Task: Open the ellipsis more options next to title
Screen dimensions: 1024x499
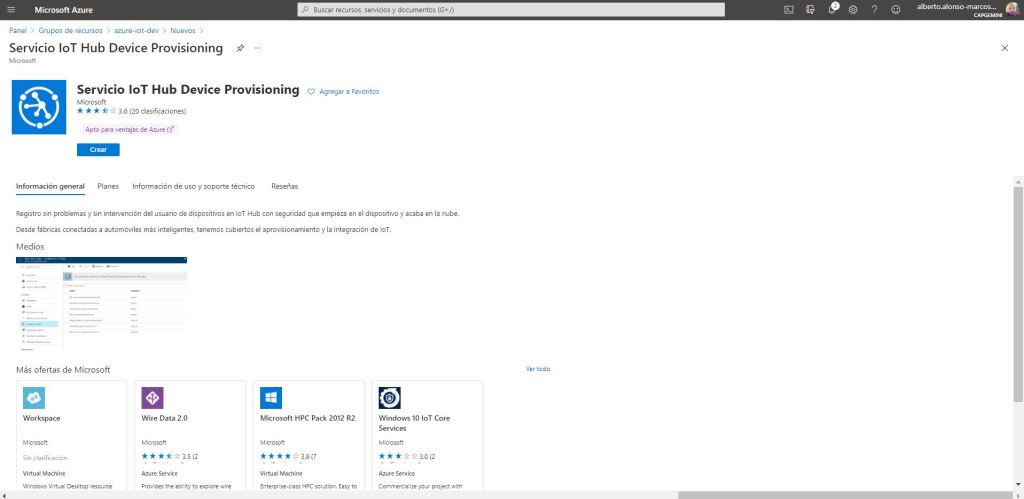Action: [257, 48]
